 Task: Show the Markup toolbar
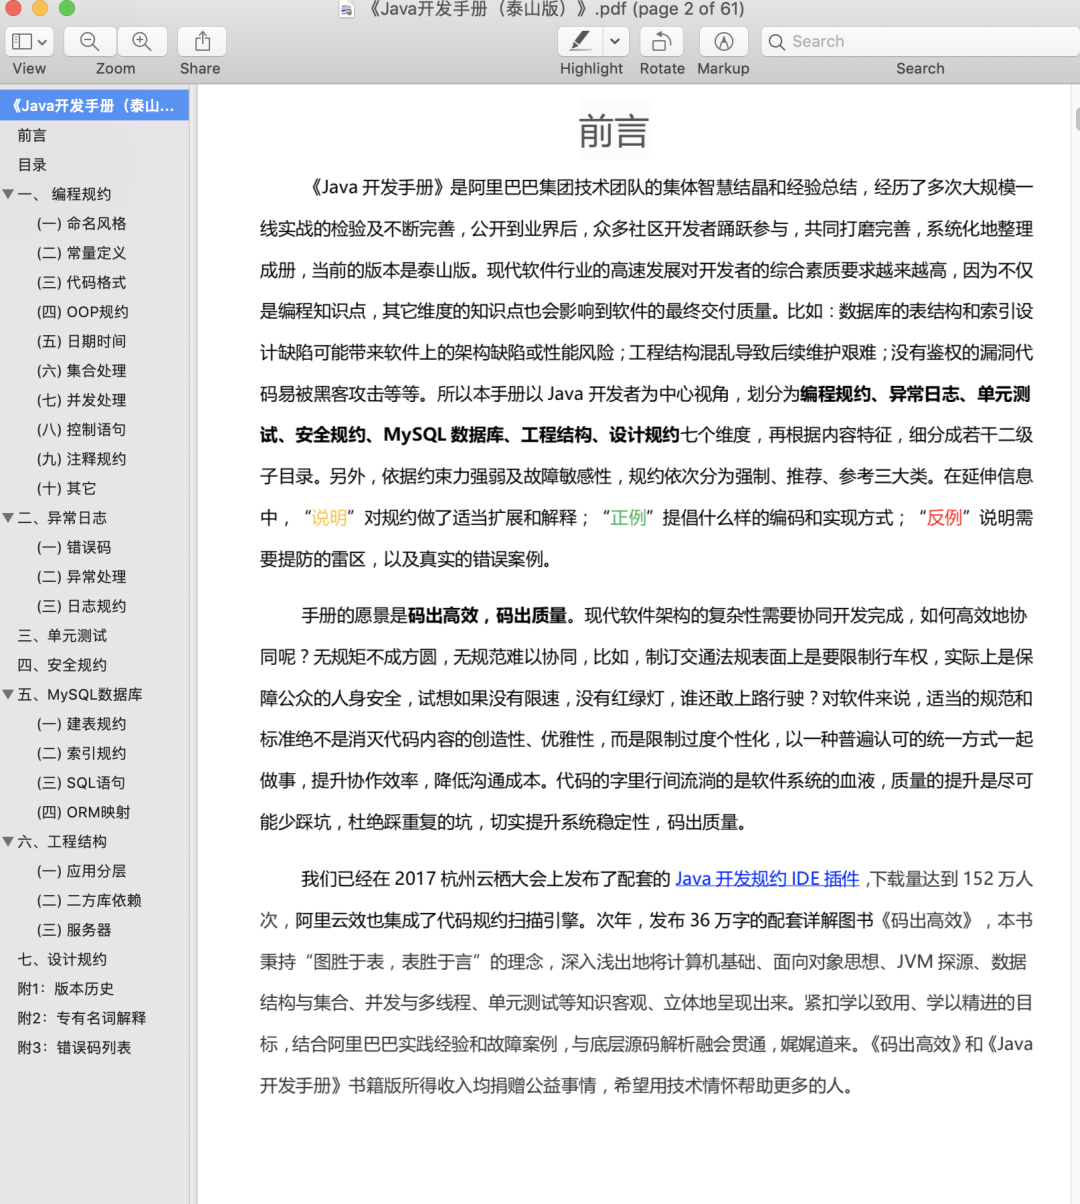click(724, 42)
